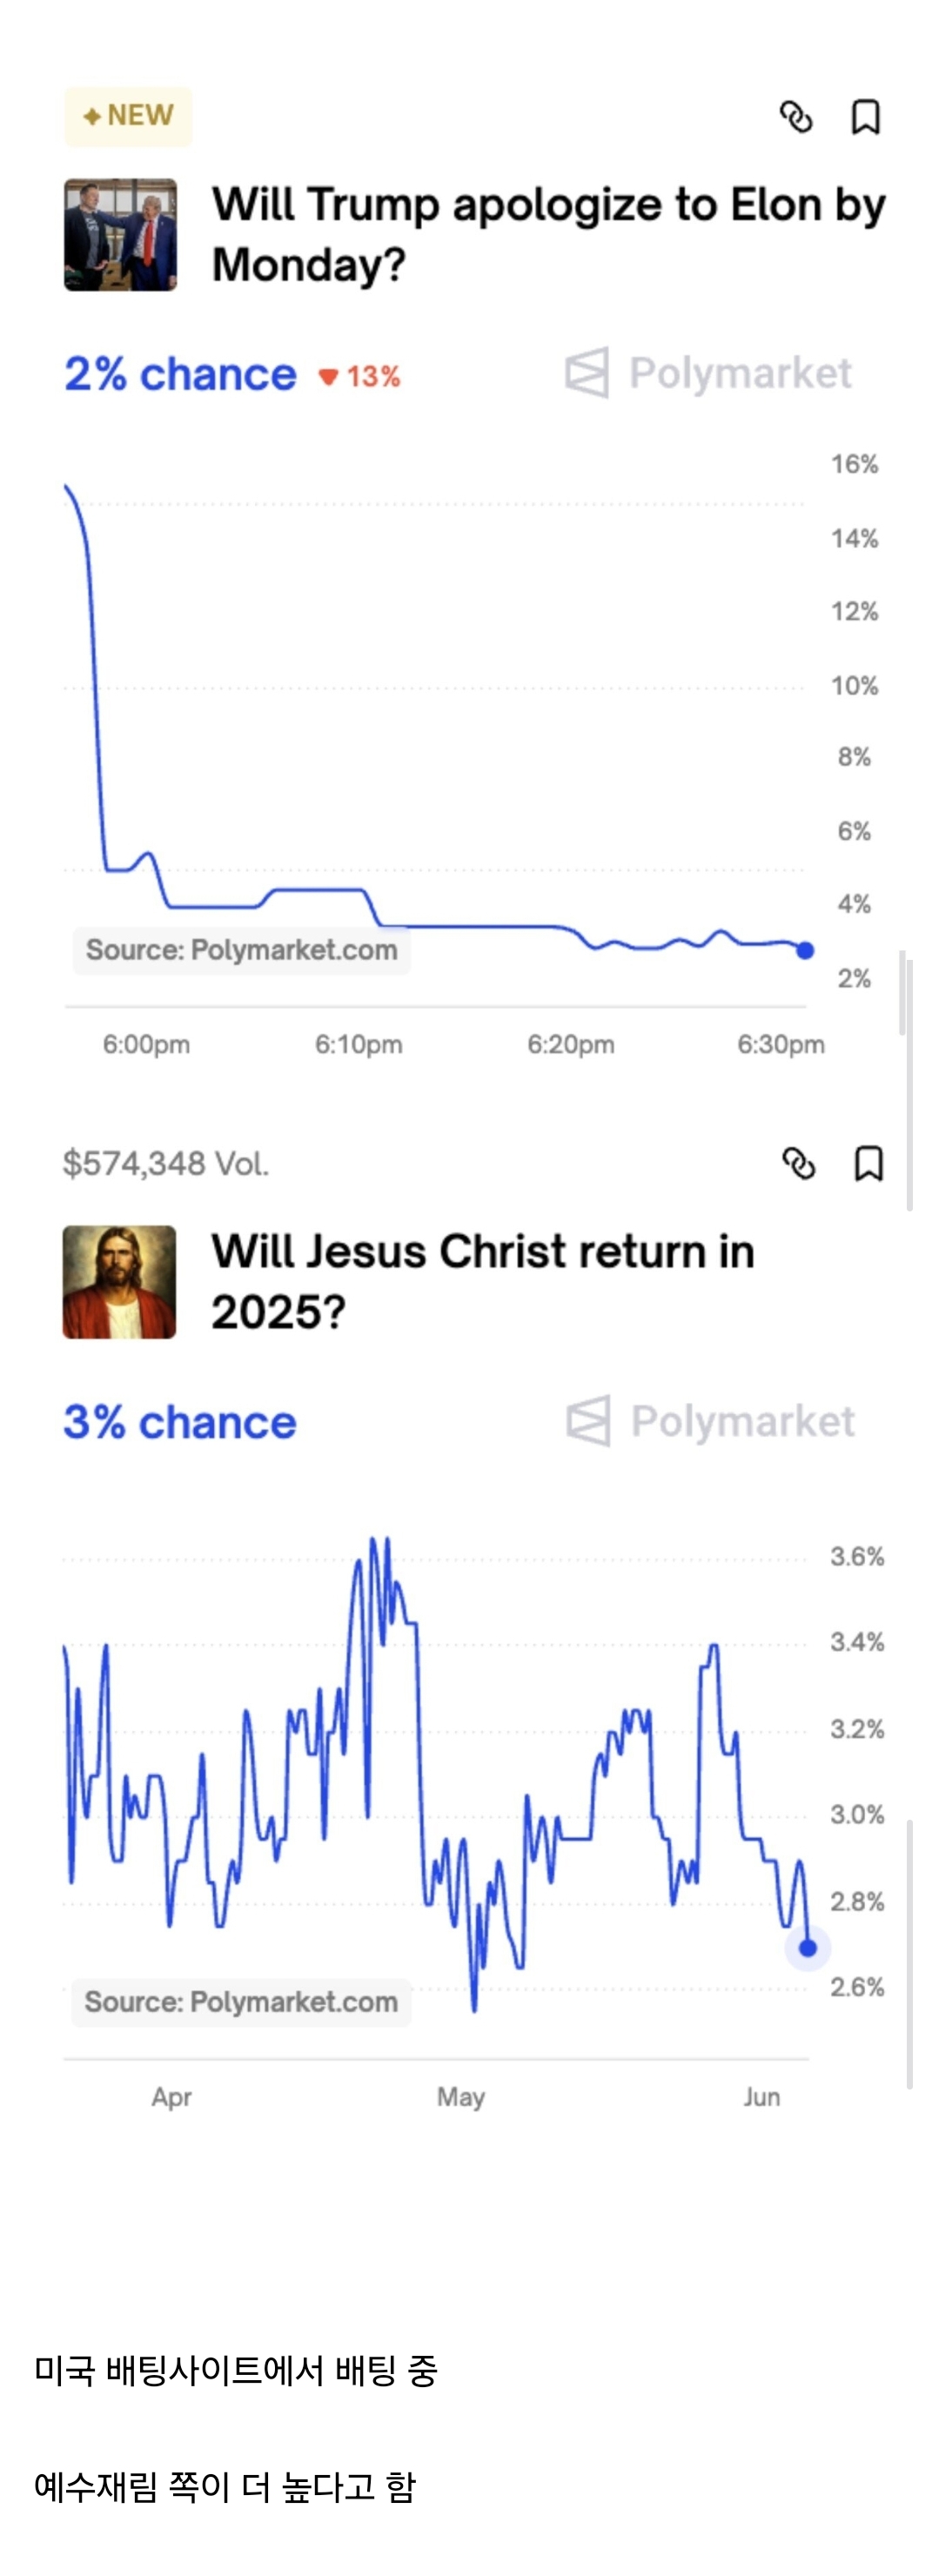Click the $574,348 Vol. text

166,1164
